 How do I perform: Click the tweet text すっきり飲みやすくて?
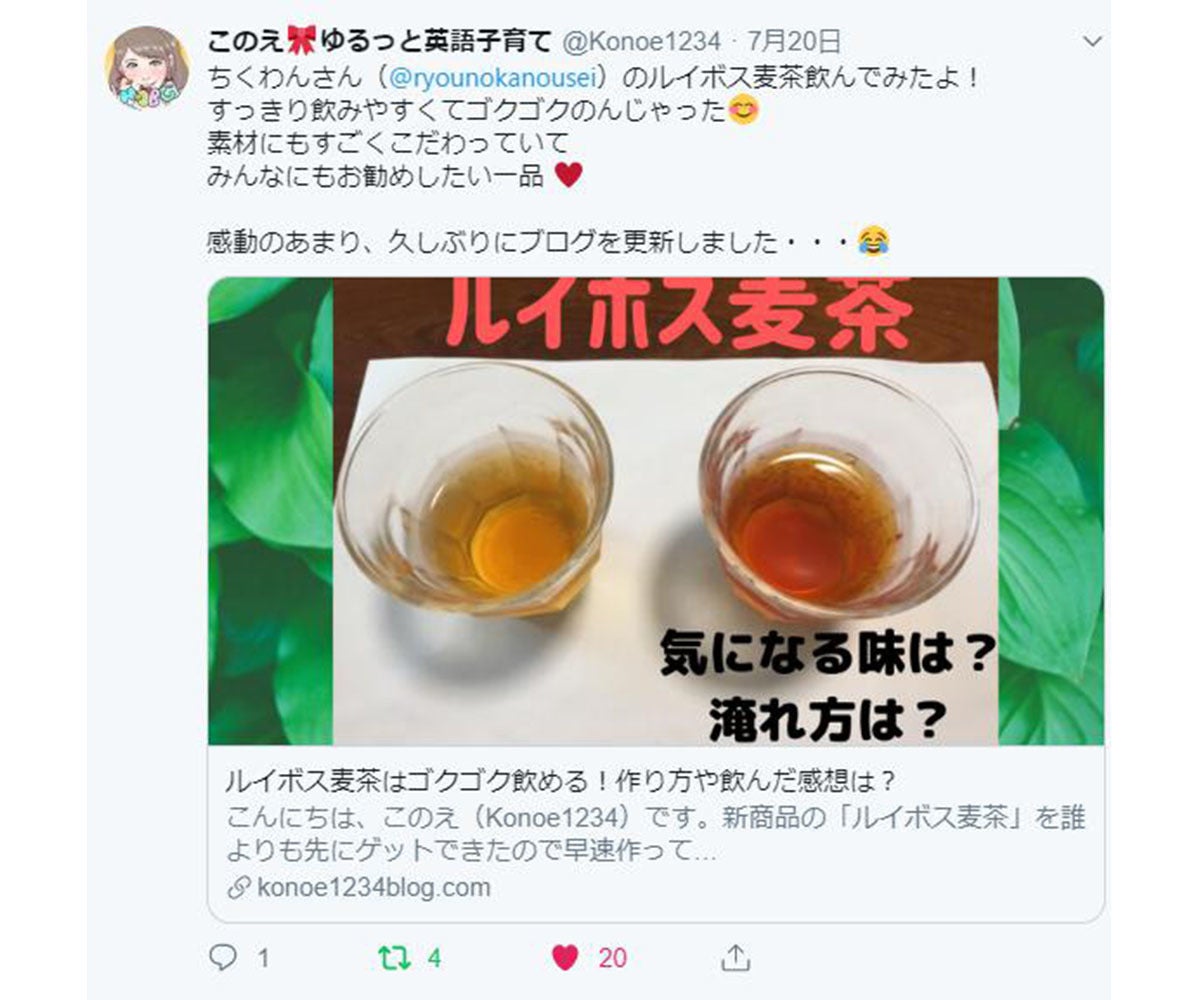click(x=482, y=109)
